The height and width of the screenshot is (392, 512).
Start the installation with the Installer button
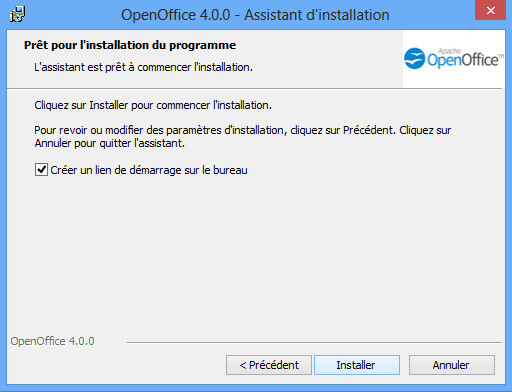click(357, 365)
